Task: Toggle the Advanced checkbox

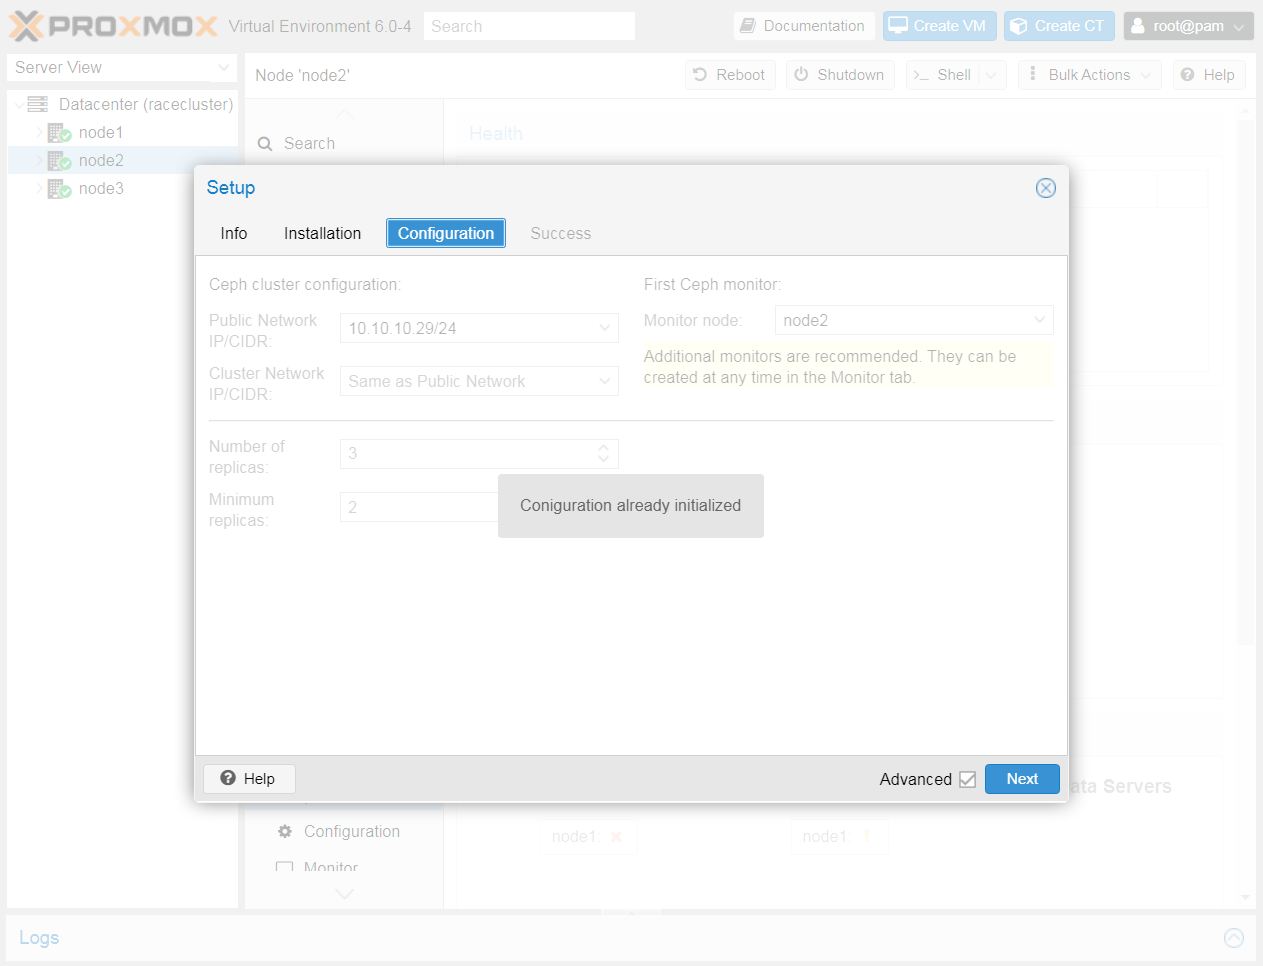Action: coord(967,779)
